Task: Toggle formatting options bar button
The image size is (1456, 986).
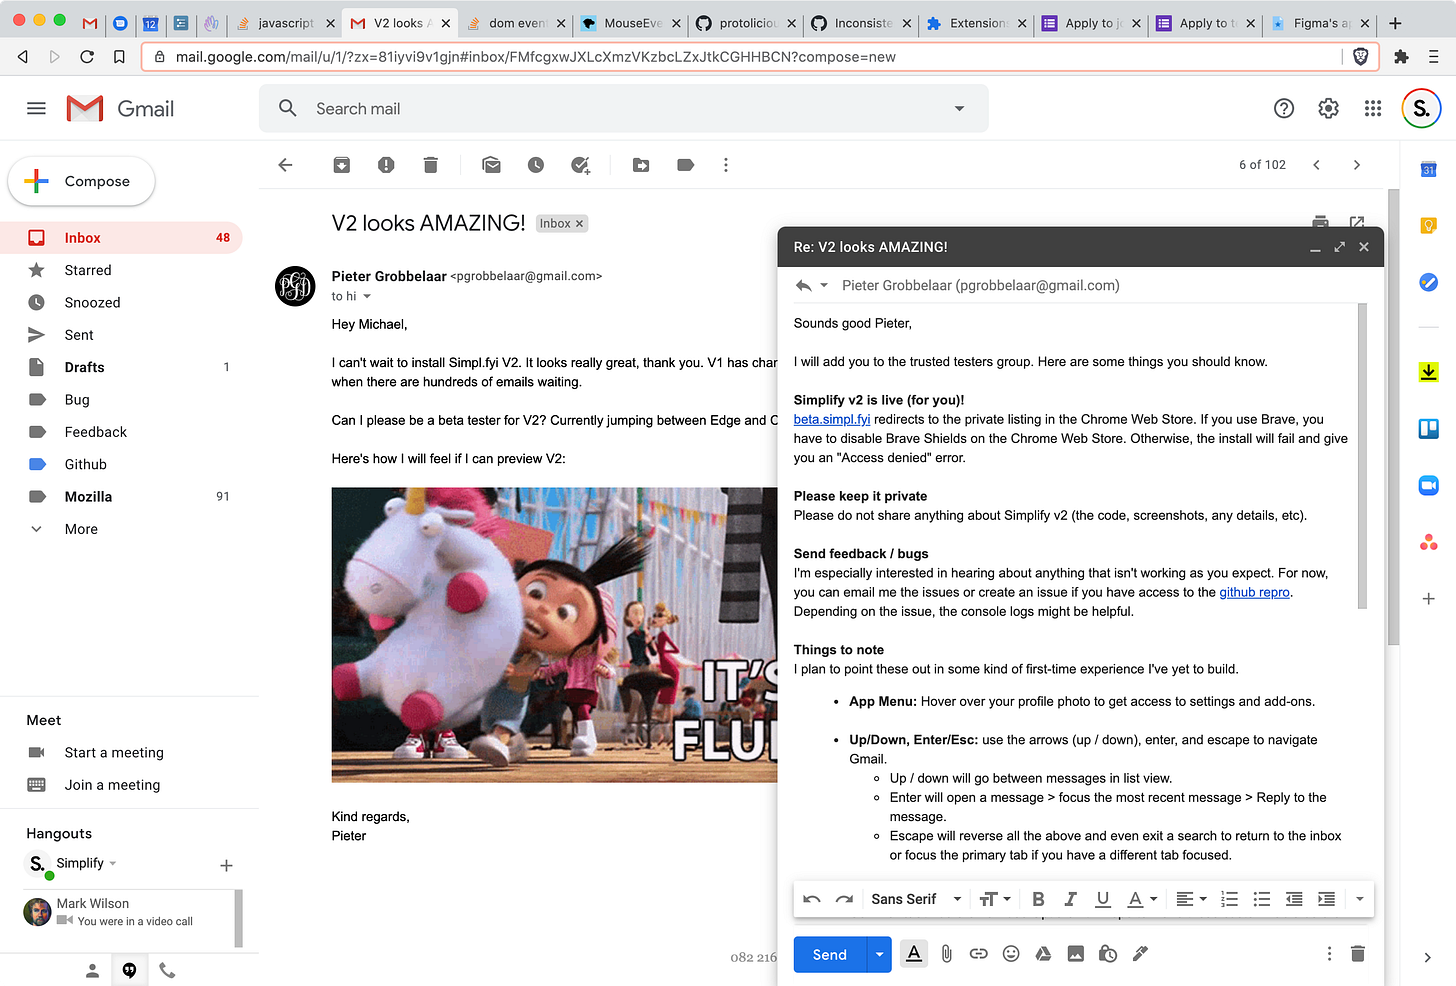Action: click(x=914, y=954)
